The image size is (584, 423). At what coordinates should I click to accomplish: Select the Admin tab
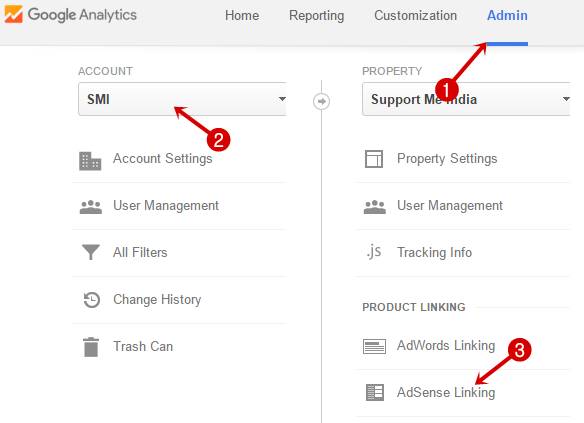coord(507,16)
